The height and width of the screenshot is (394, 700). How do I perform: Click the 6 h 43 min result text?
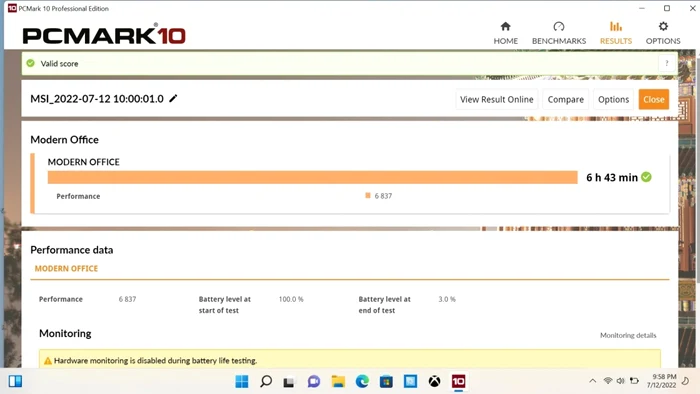(x=612, y=178)
